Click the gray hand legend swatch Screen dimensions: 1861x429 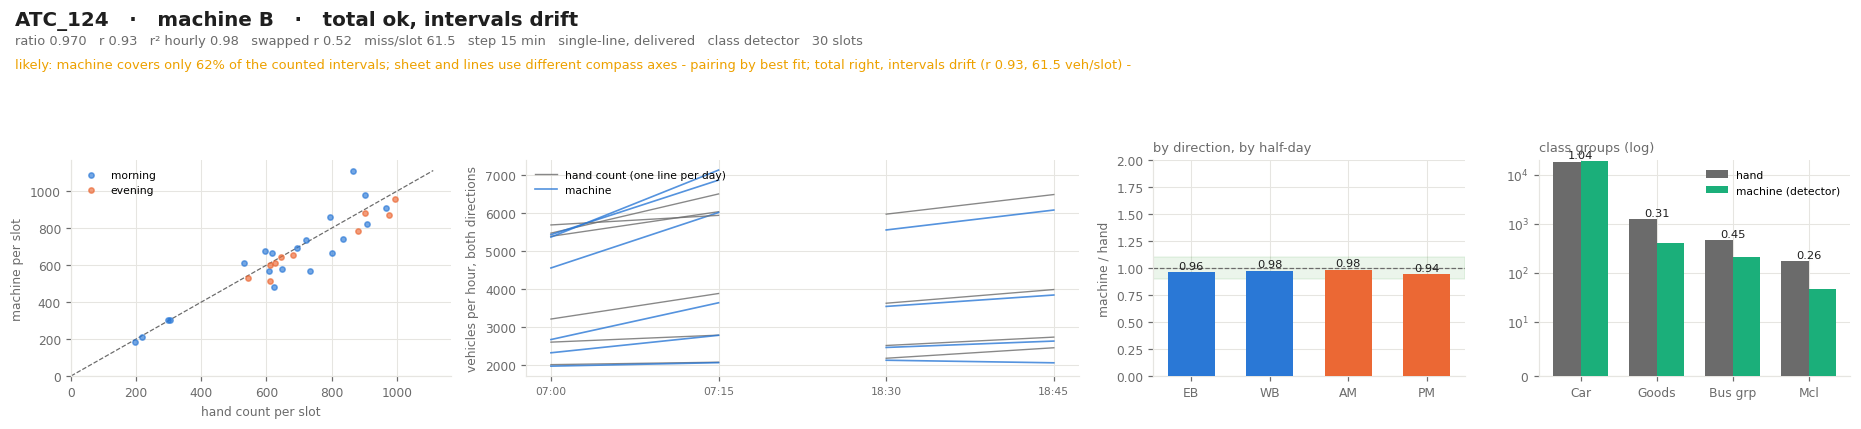point(1718,175)
